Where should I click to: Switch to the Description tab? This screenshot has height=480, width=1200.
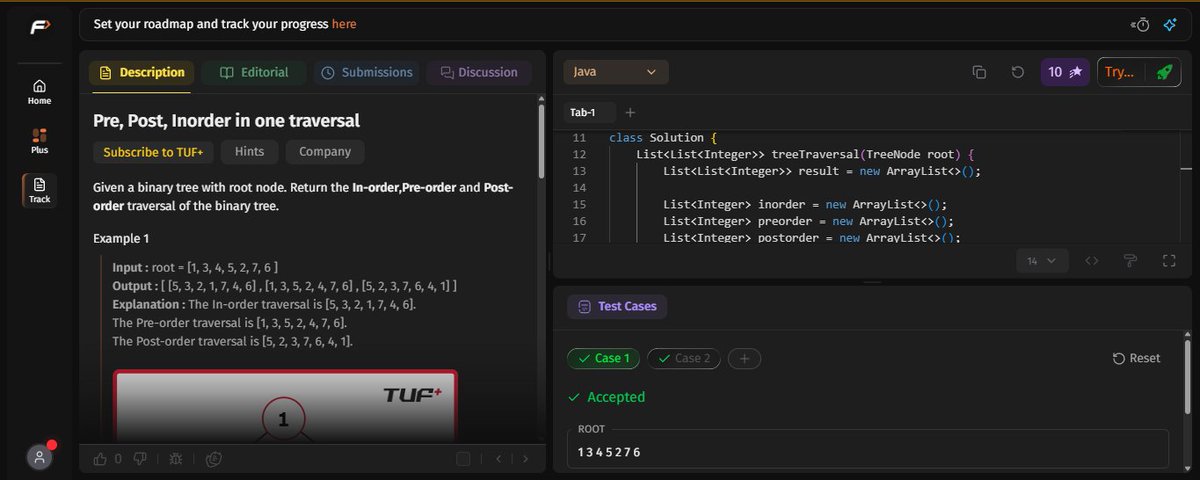coord(140,72)
